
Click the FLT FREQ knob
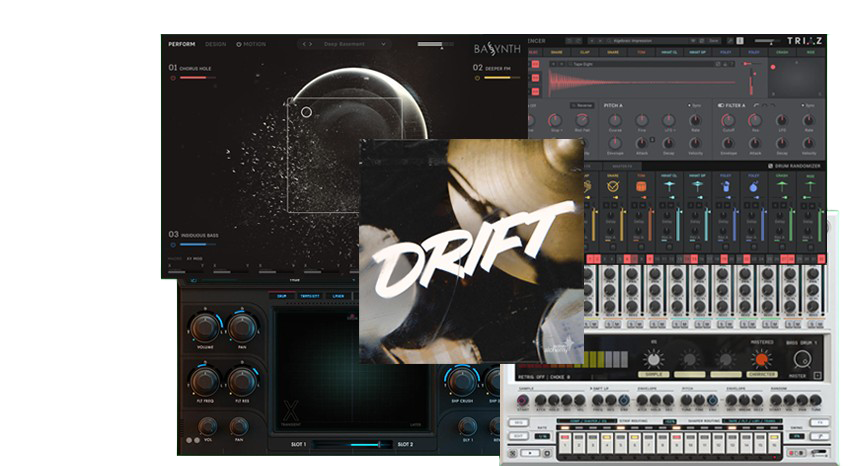tap(204, 381)
